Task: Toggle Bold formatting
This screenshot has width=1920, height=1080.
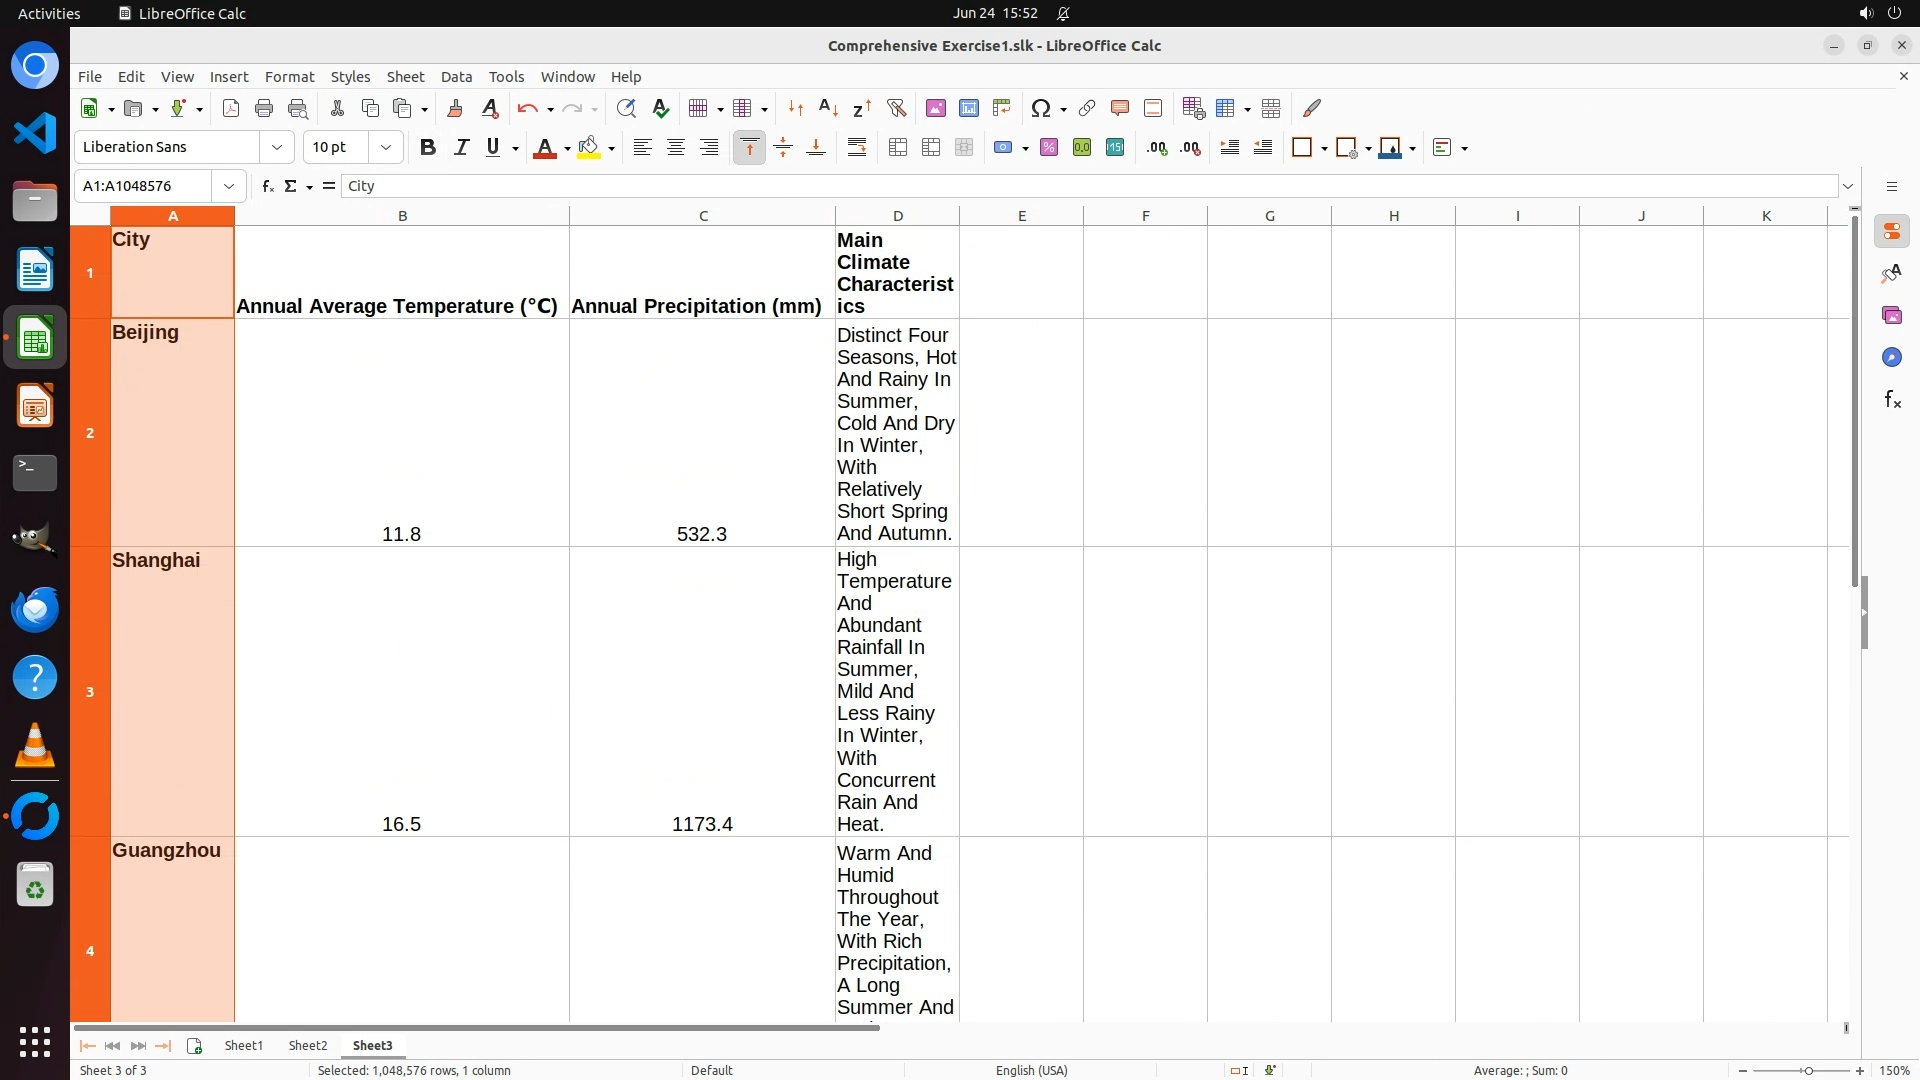Action: (x=428, y=147)
